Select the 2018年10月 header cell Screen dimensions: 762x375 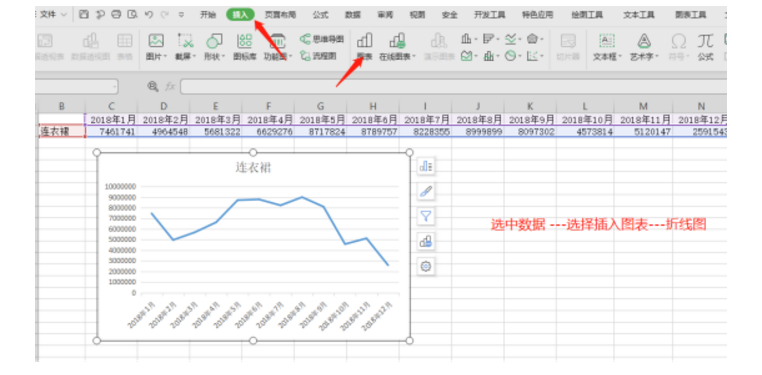coord(585,119)
